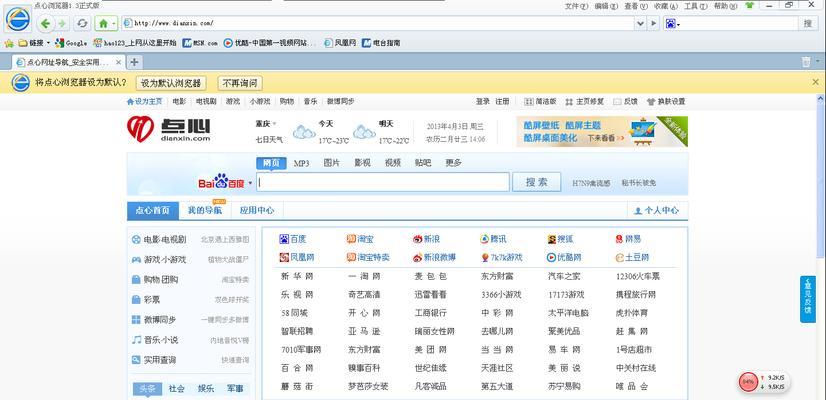Click 反馈 in the header
The width and height of the screenshot is (826, 400).
625,101
